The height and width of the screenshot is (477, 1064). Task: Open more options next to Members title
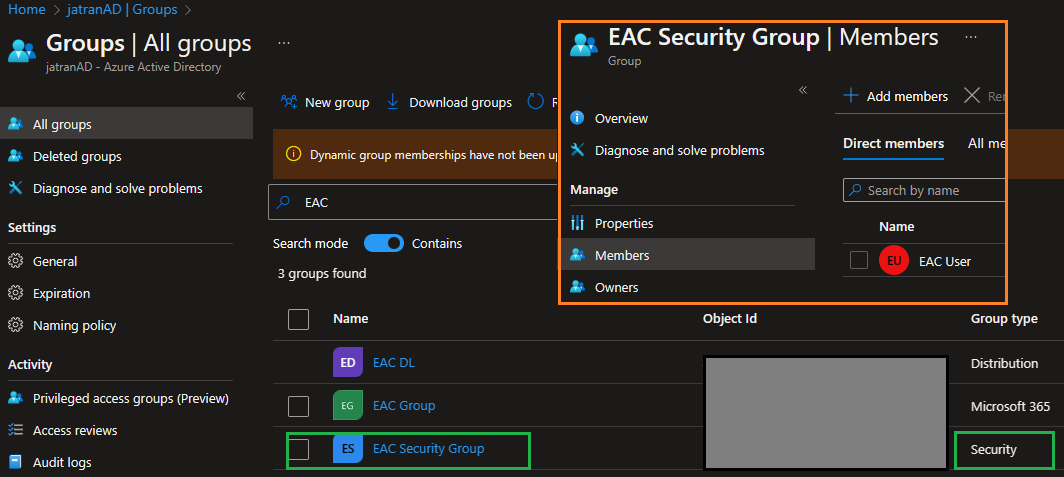[x=971, y=37]
